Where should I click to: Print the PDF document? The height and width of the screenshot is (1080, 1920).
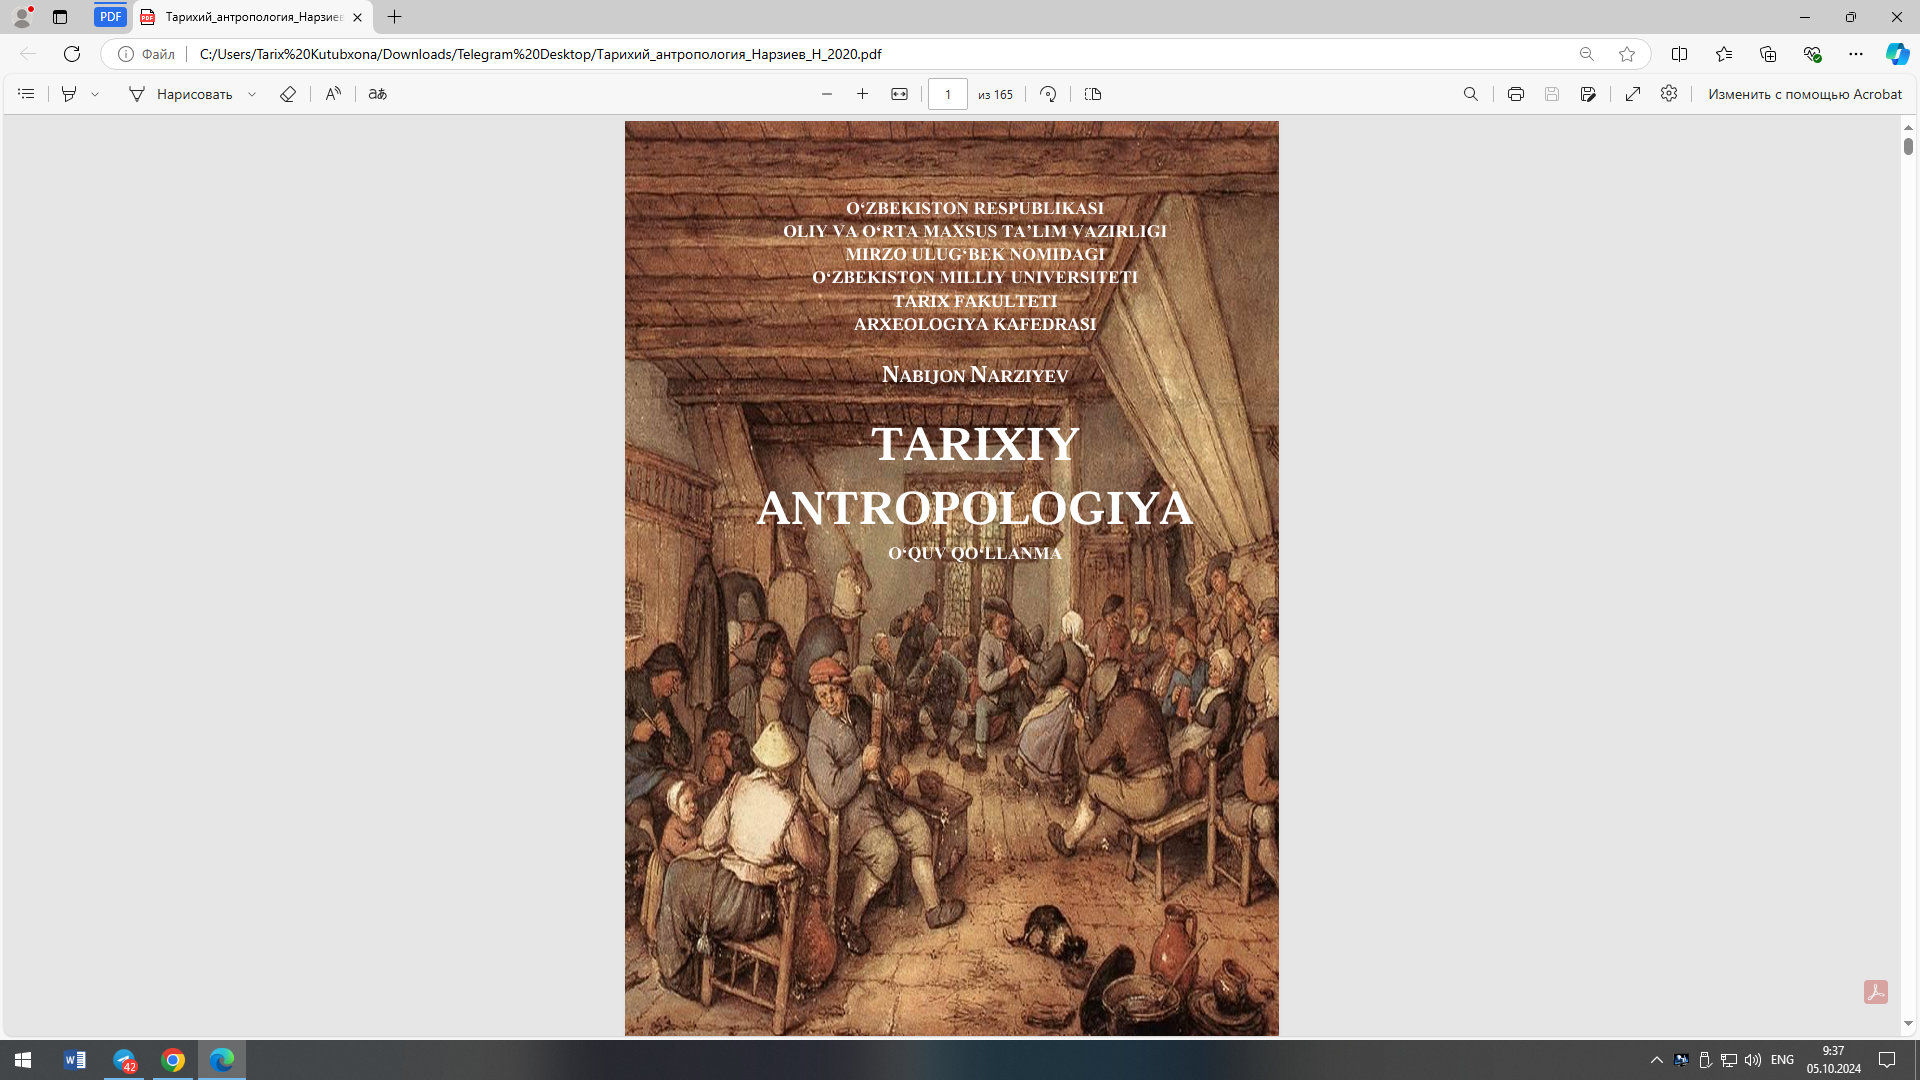(x=1516, y=94)
